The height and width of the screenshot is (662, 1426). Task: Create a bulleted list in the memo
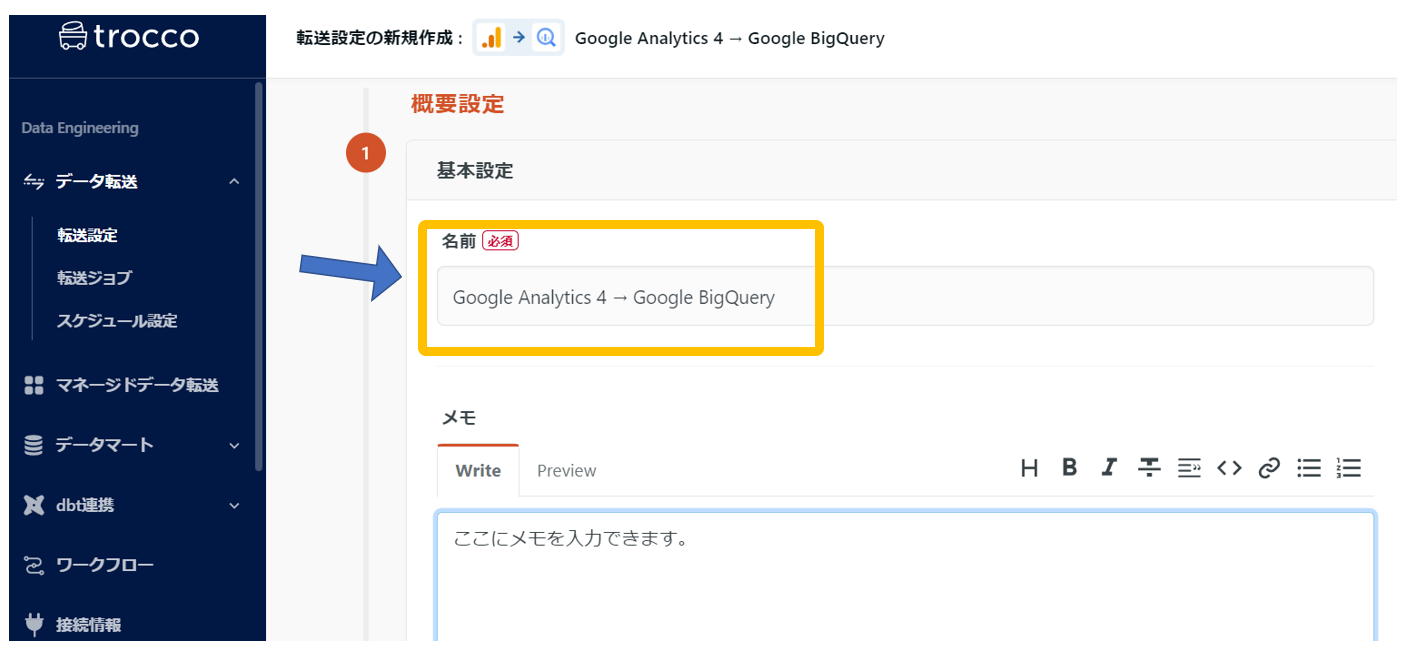click(x=1309, y=467)
